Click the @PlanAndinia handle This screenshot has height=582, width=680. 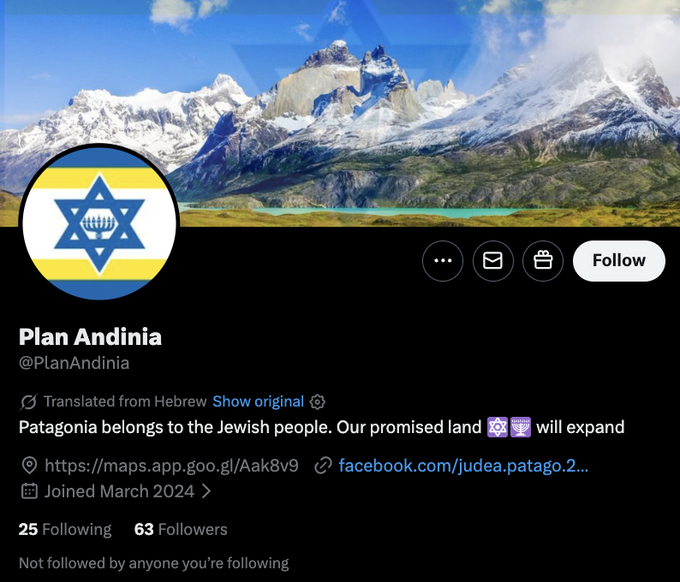[74, 363]
